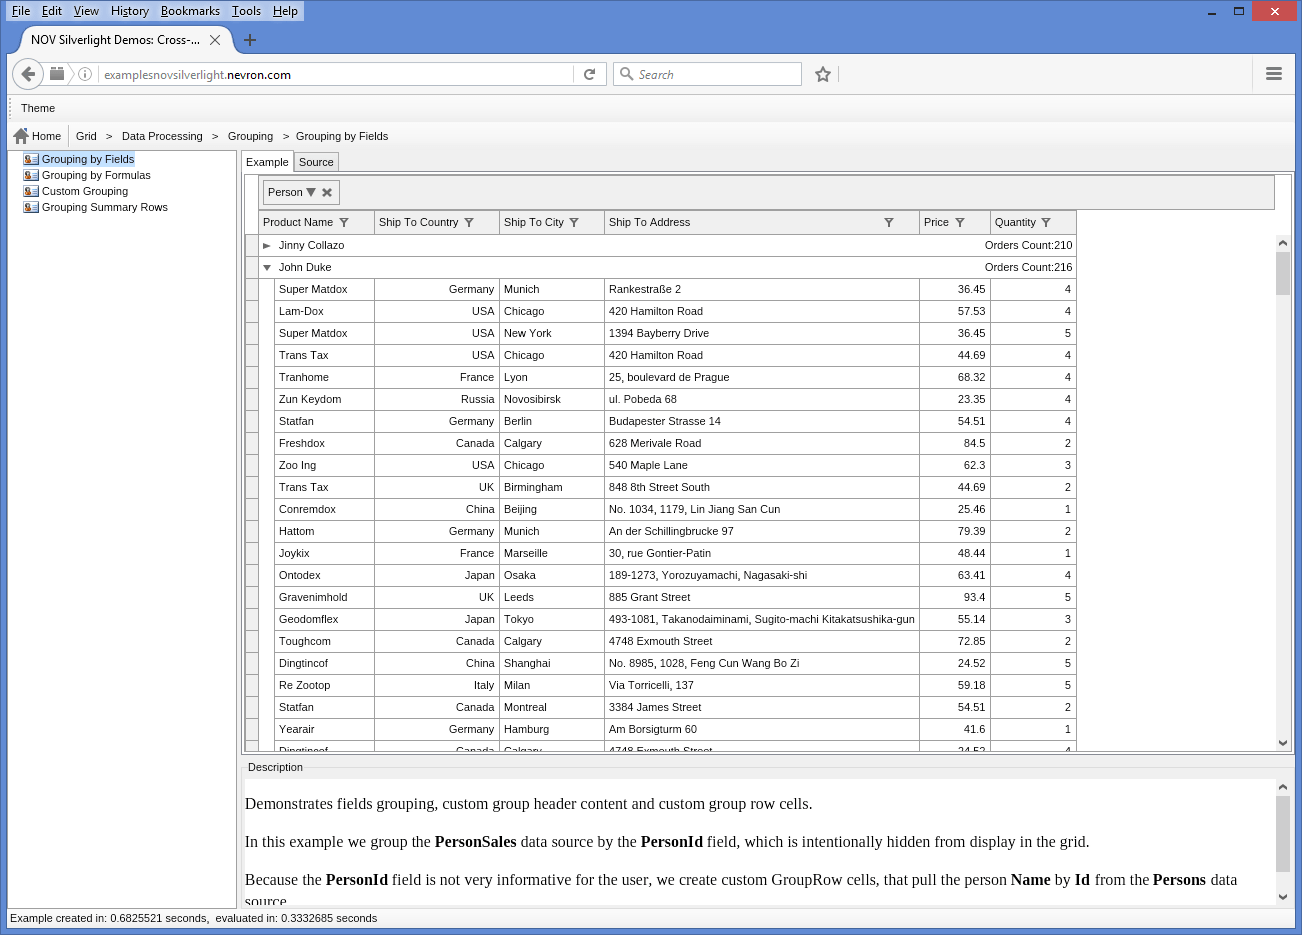
Task: Click grid scrollbar up arrow
Action: click(1283, 243)
